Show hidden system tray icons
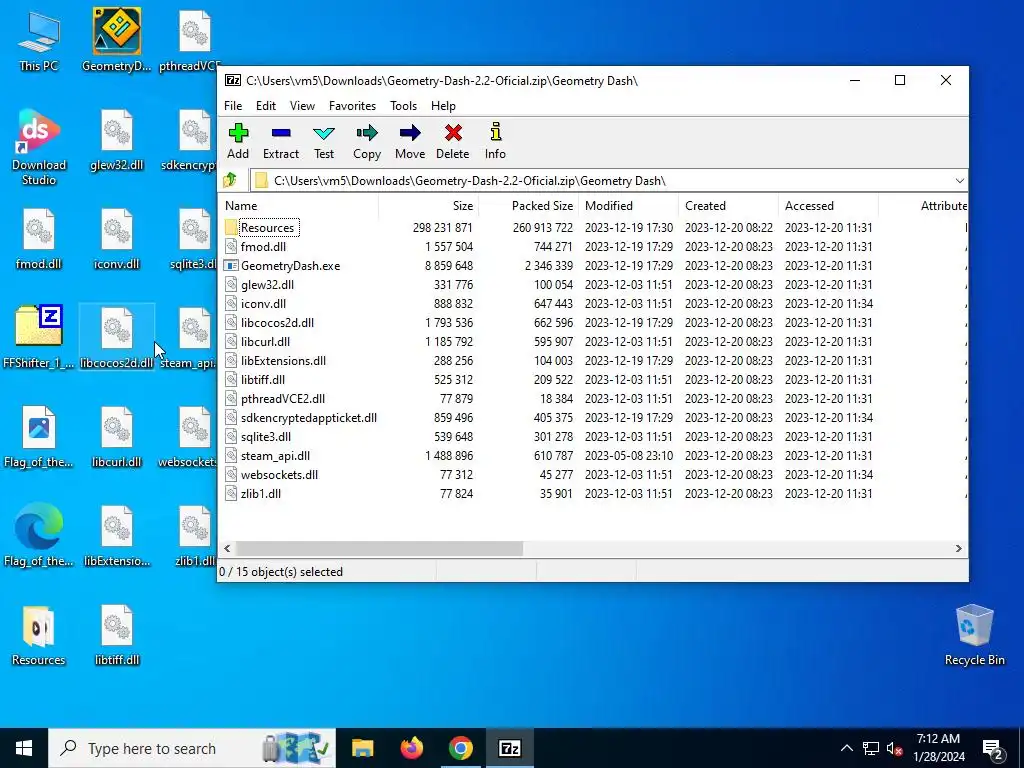This screenshot has height=768, width=1024. [x=846, y=748]
